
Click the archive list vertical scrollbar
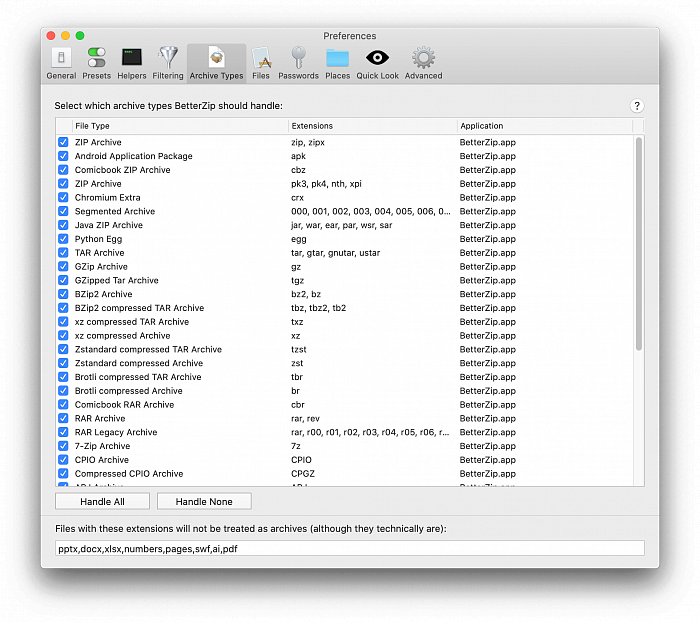tap(638, 244)
